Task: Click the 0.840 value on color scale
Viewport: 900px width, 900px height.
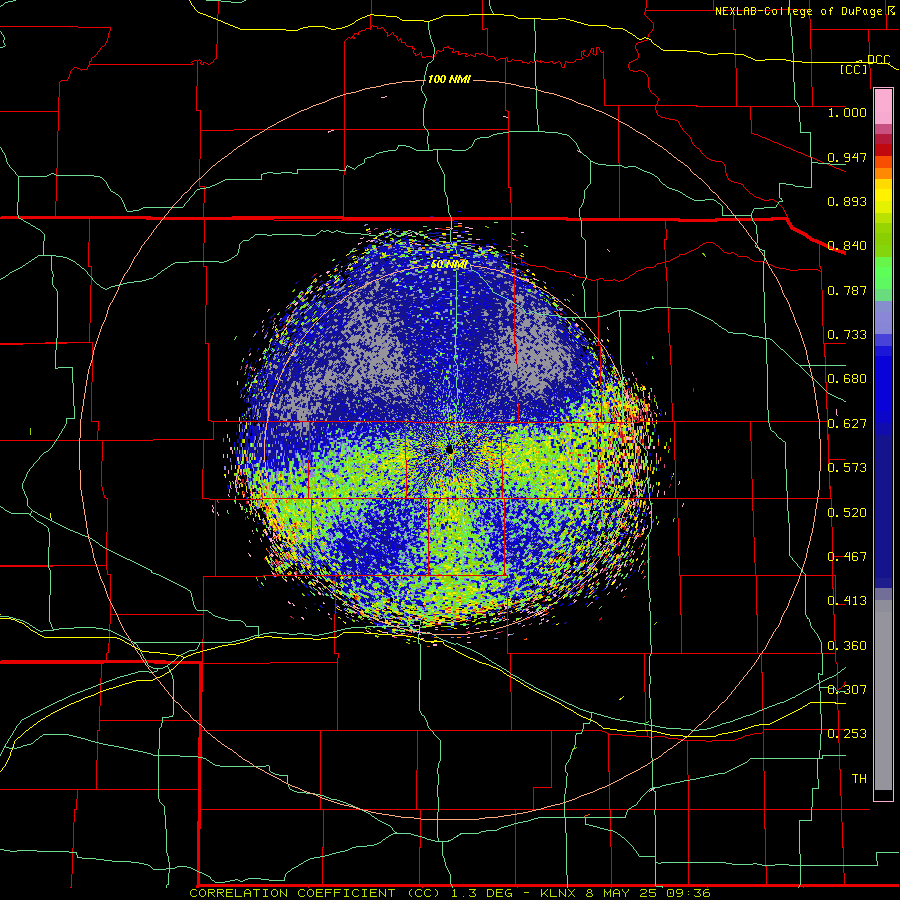Action: [847, 246]
